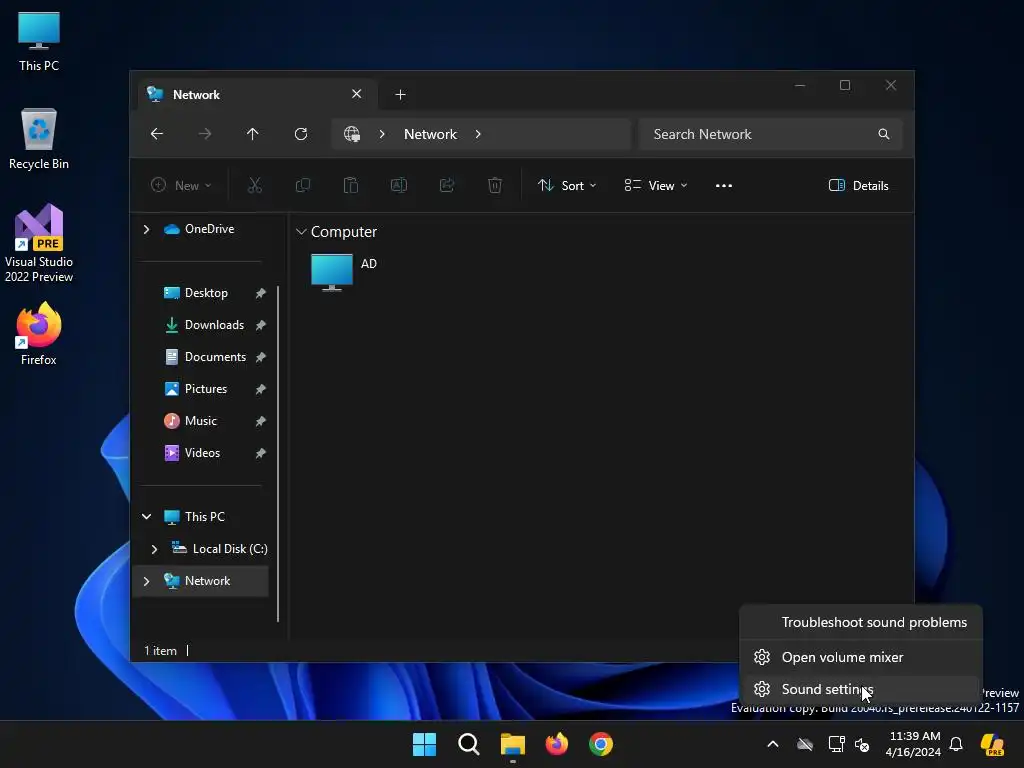
Task: Click the OneDrive tray icon
Action: pyautogui.click(x=805, y=744)
